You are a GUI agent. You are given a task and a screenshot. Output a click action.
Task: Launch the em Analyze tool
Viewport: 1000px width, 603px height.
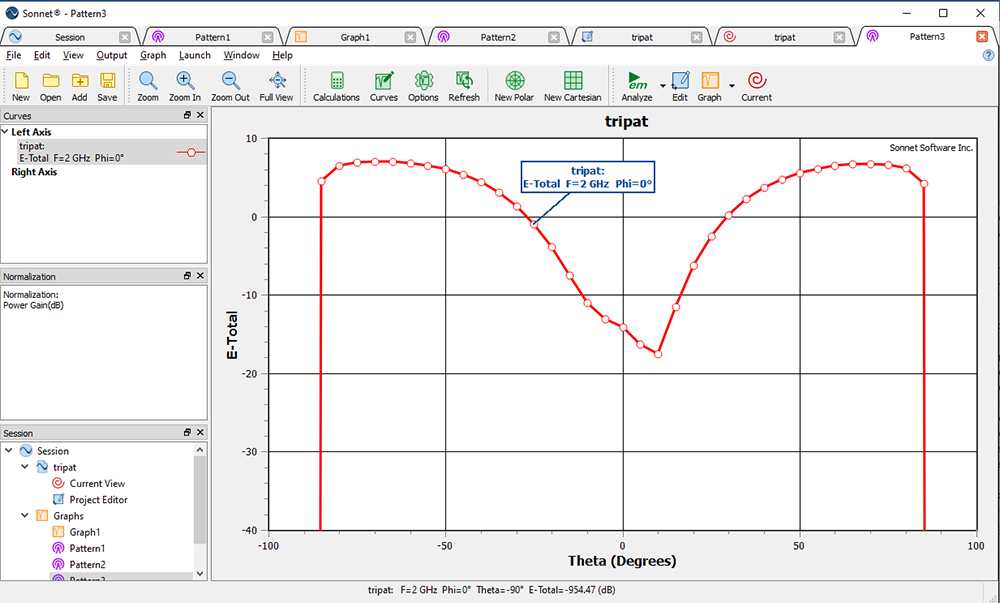click(x=636, y=86)
